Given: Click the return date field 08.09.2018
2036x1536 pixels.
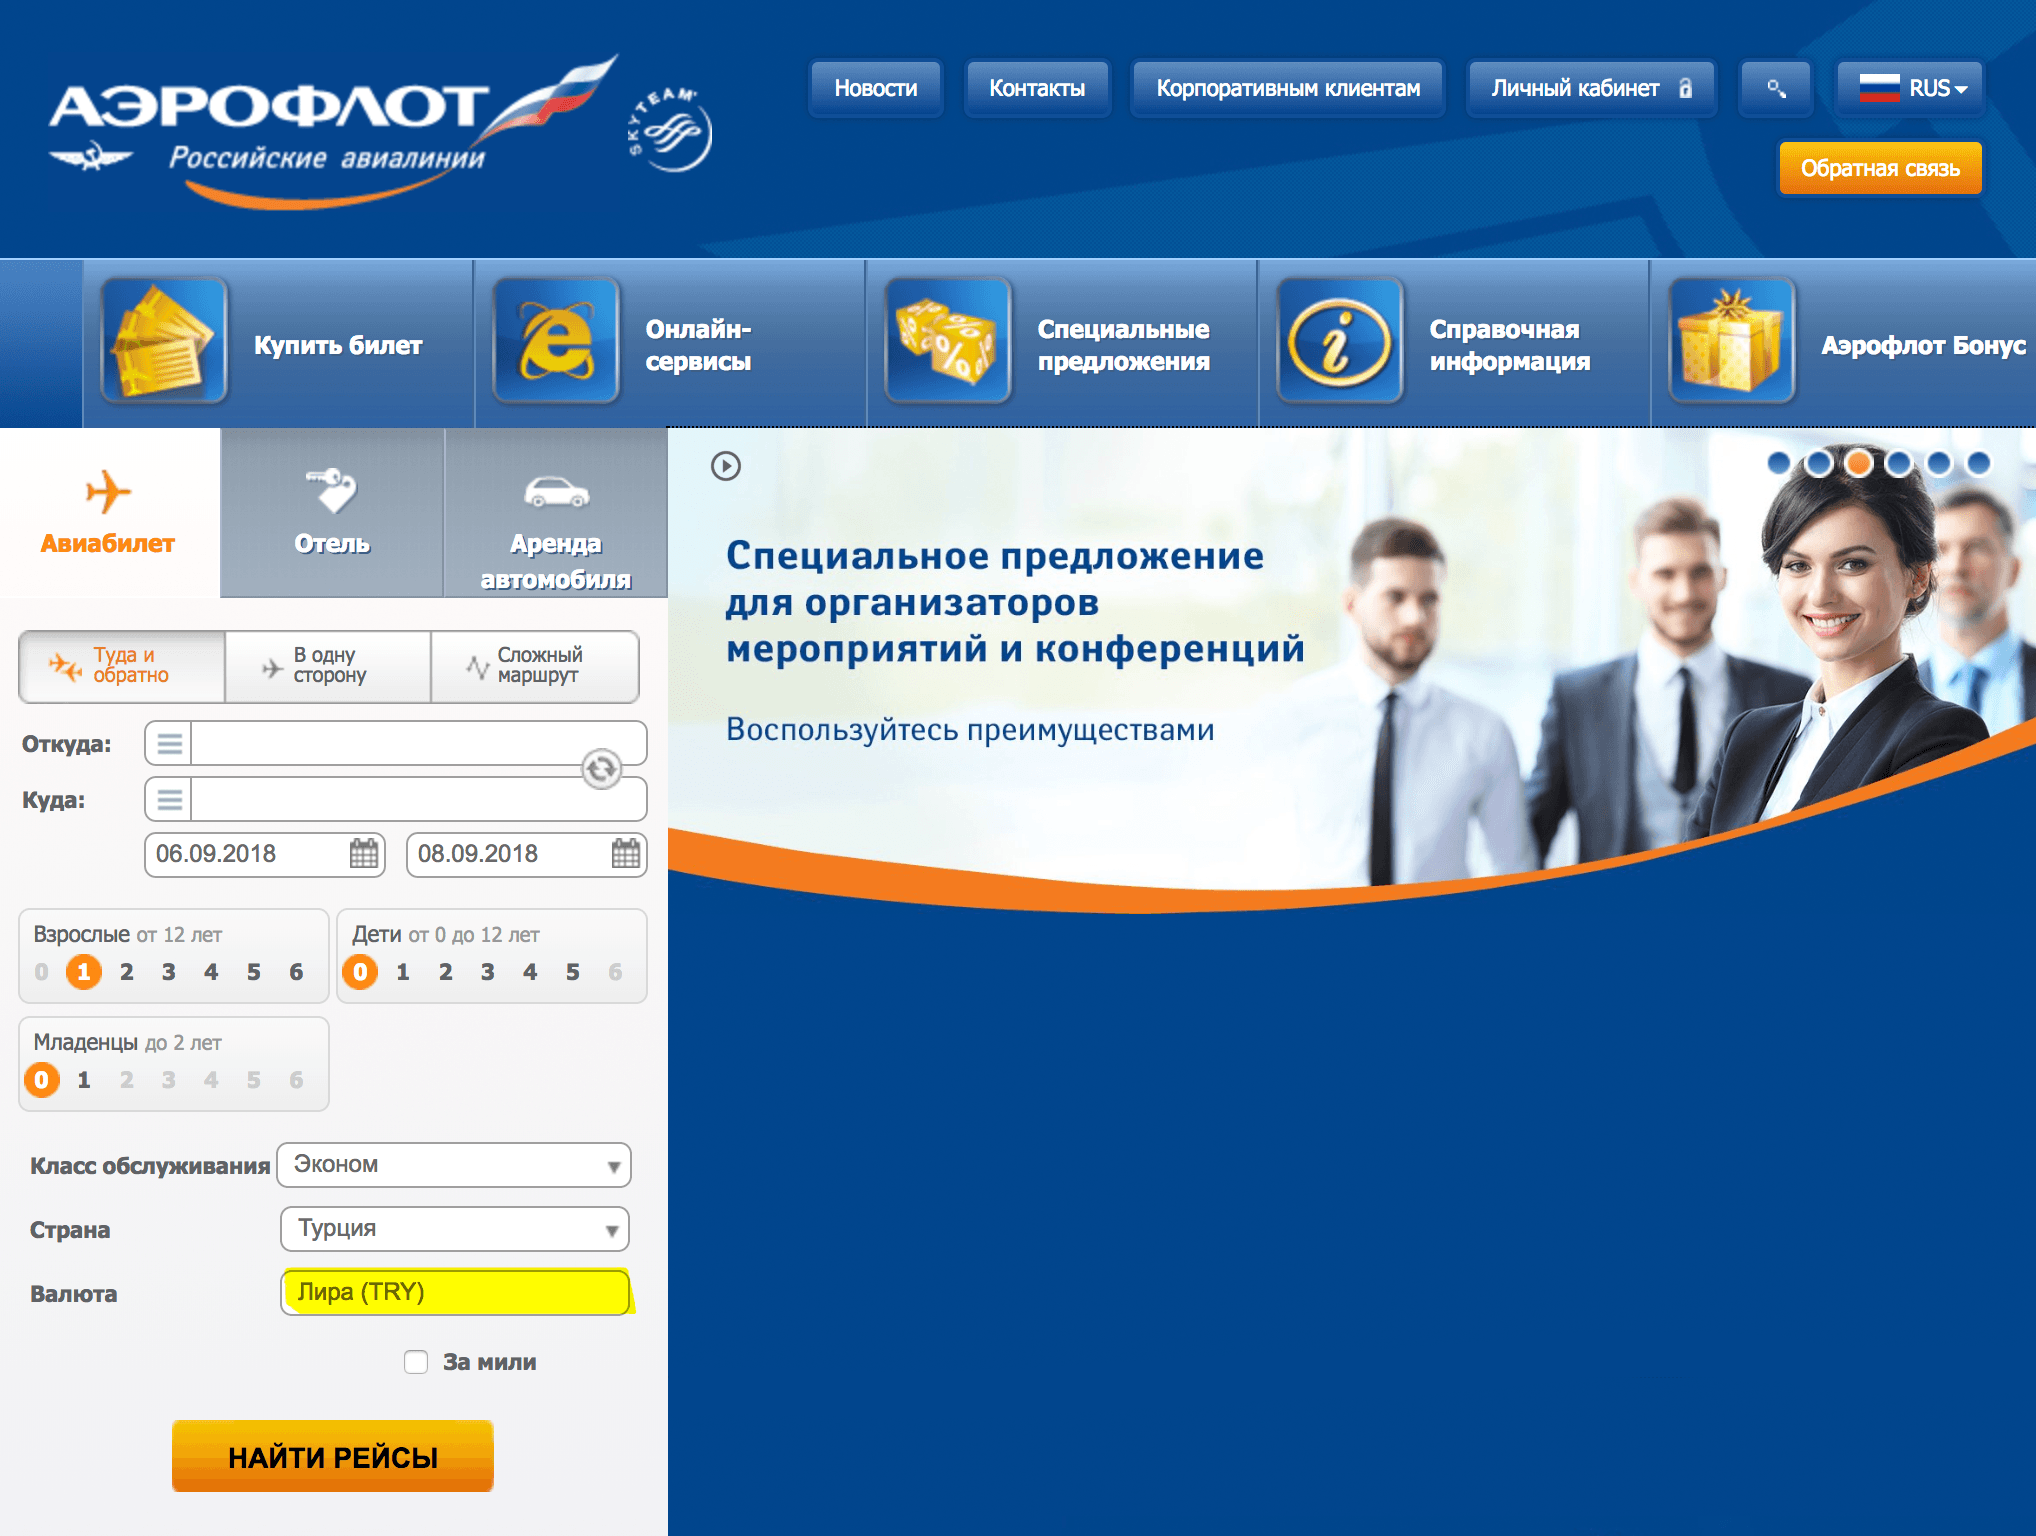Looking at the screenshot, I should (527, 854).
